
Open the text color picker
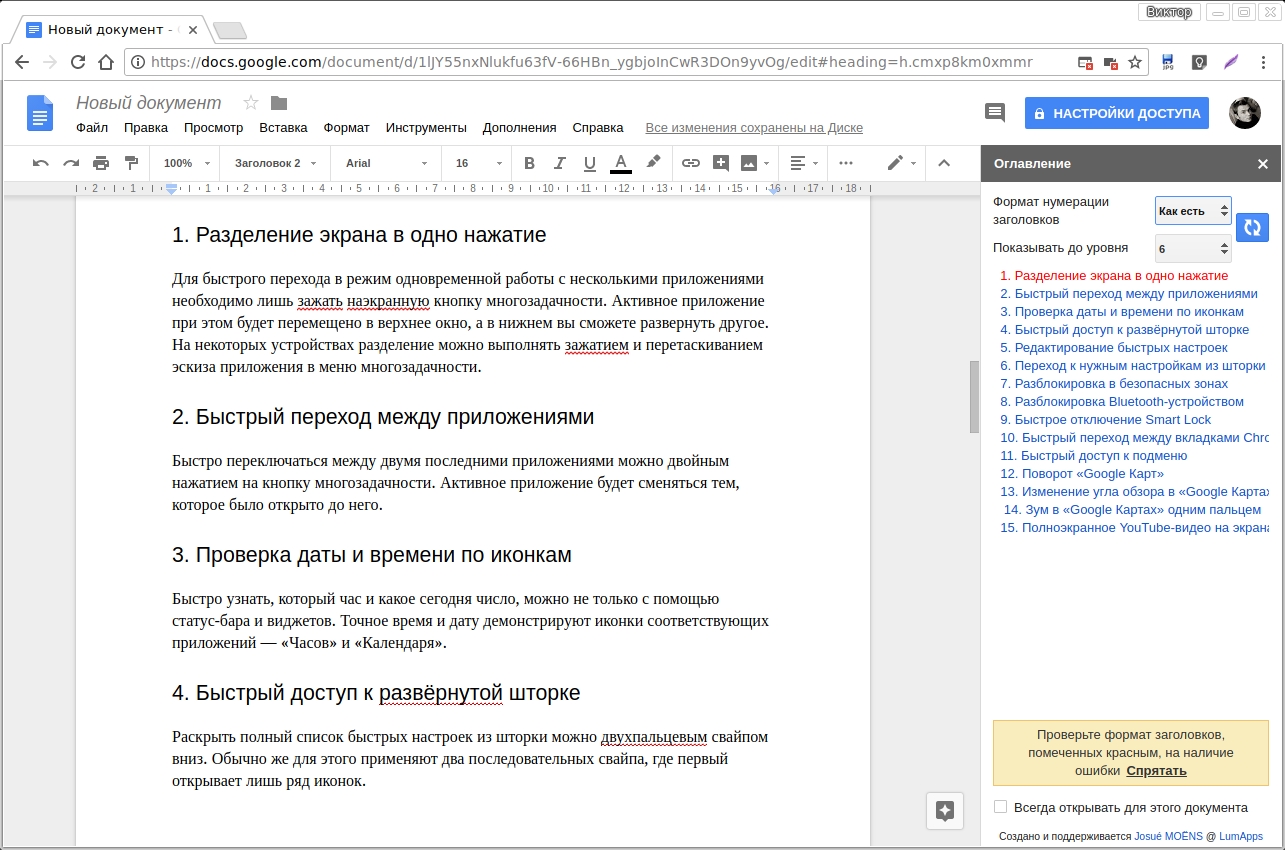[x=621, y=163]
